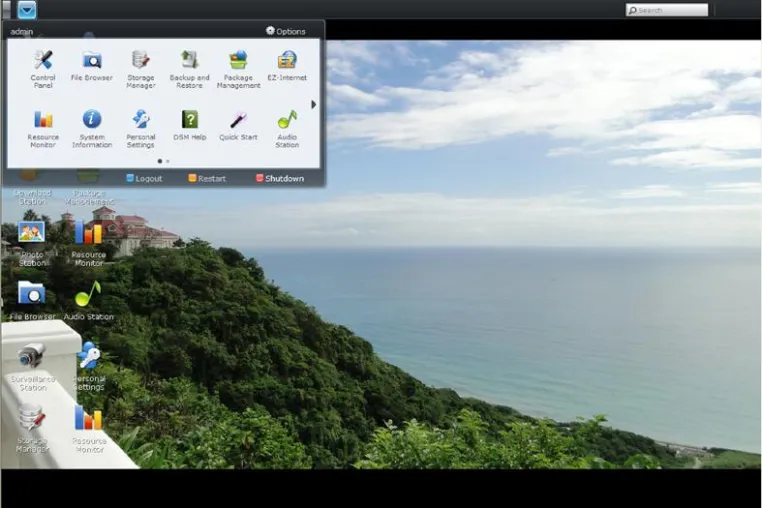
Task: Click the Search field
Action: [667, 10]
